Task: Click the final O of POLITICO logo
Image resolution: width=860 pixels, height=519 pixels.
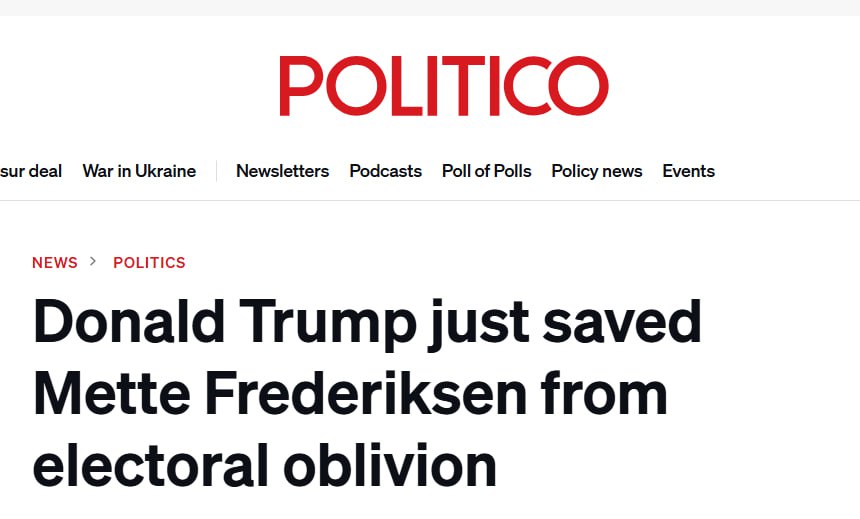Action: coord(579,86)
